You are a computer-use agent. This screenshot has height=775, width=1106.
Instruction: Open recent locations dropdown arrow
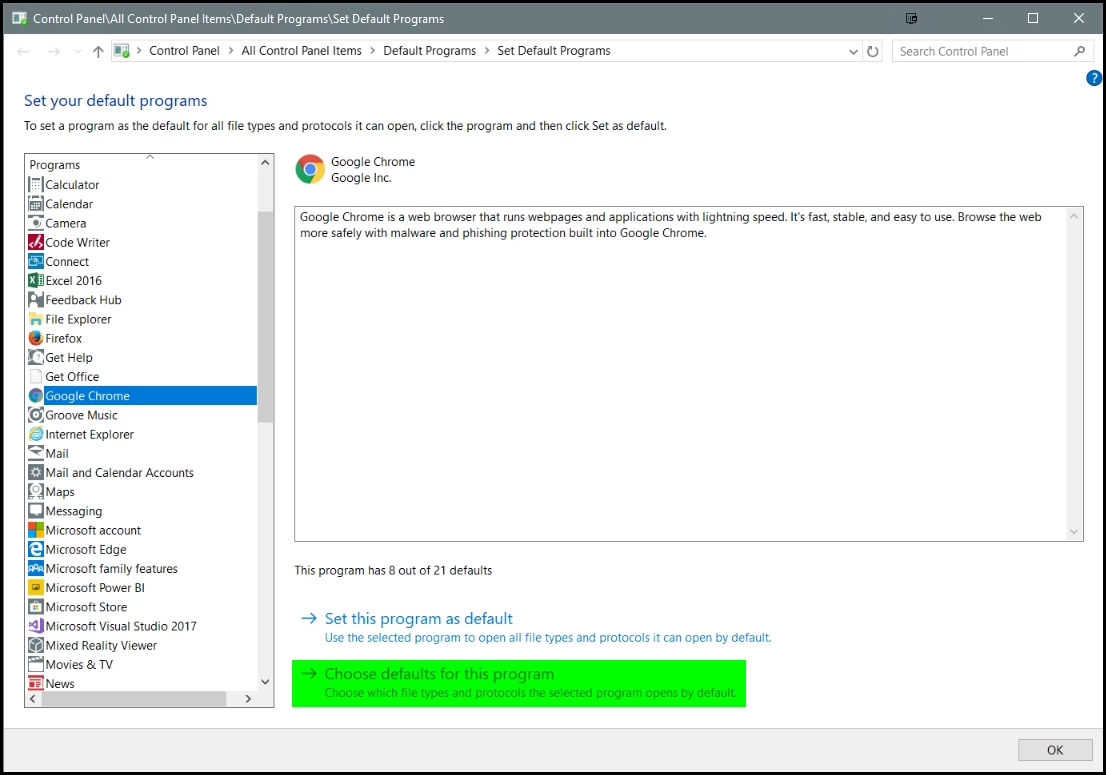point(78,51)
